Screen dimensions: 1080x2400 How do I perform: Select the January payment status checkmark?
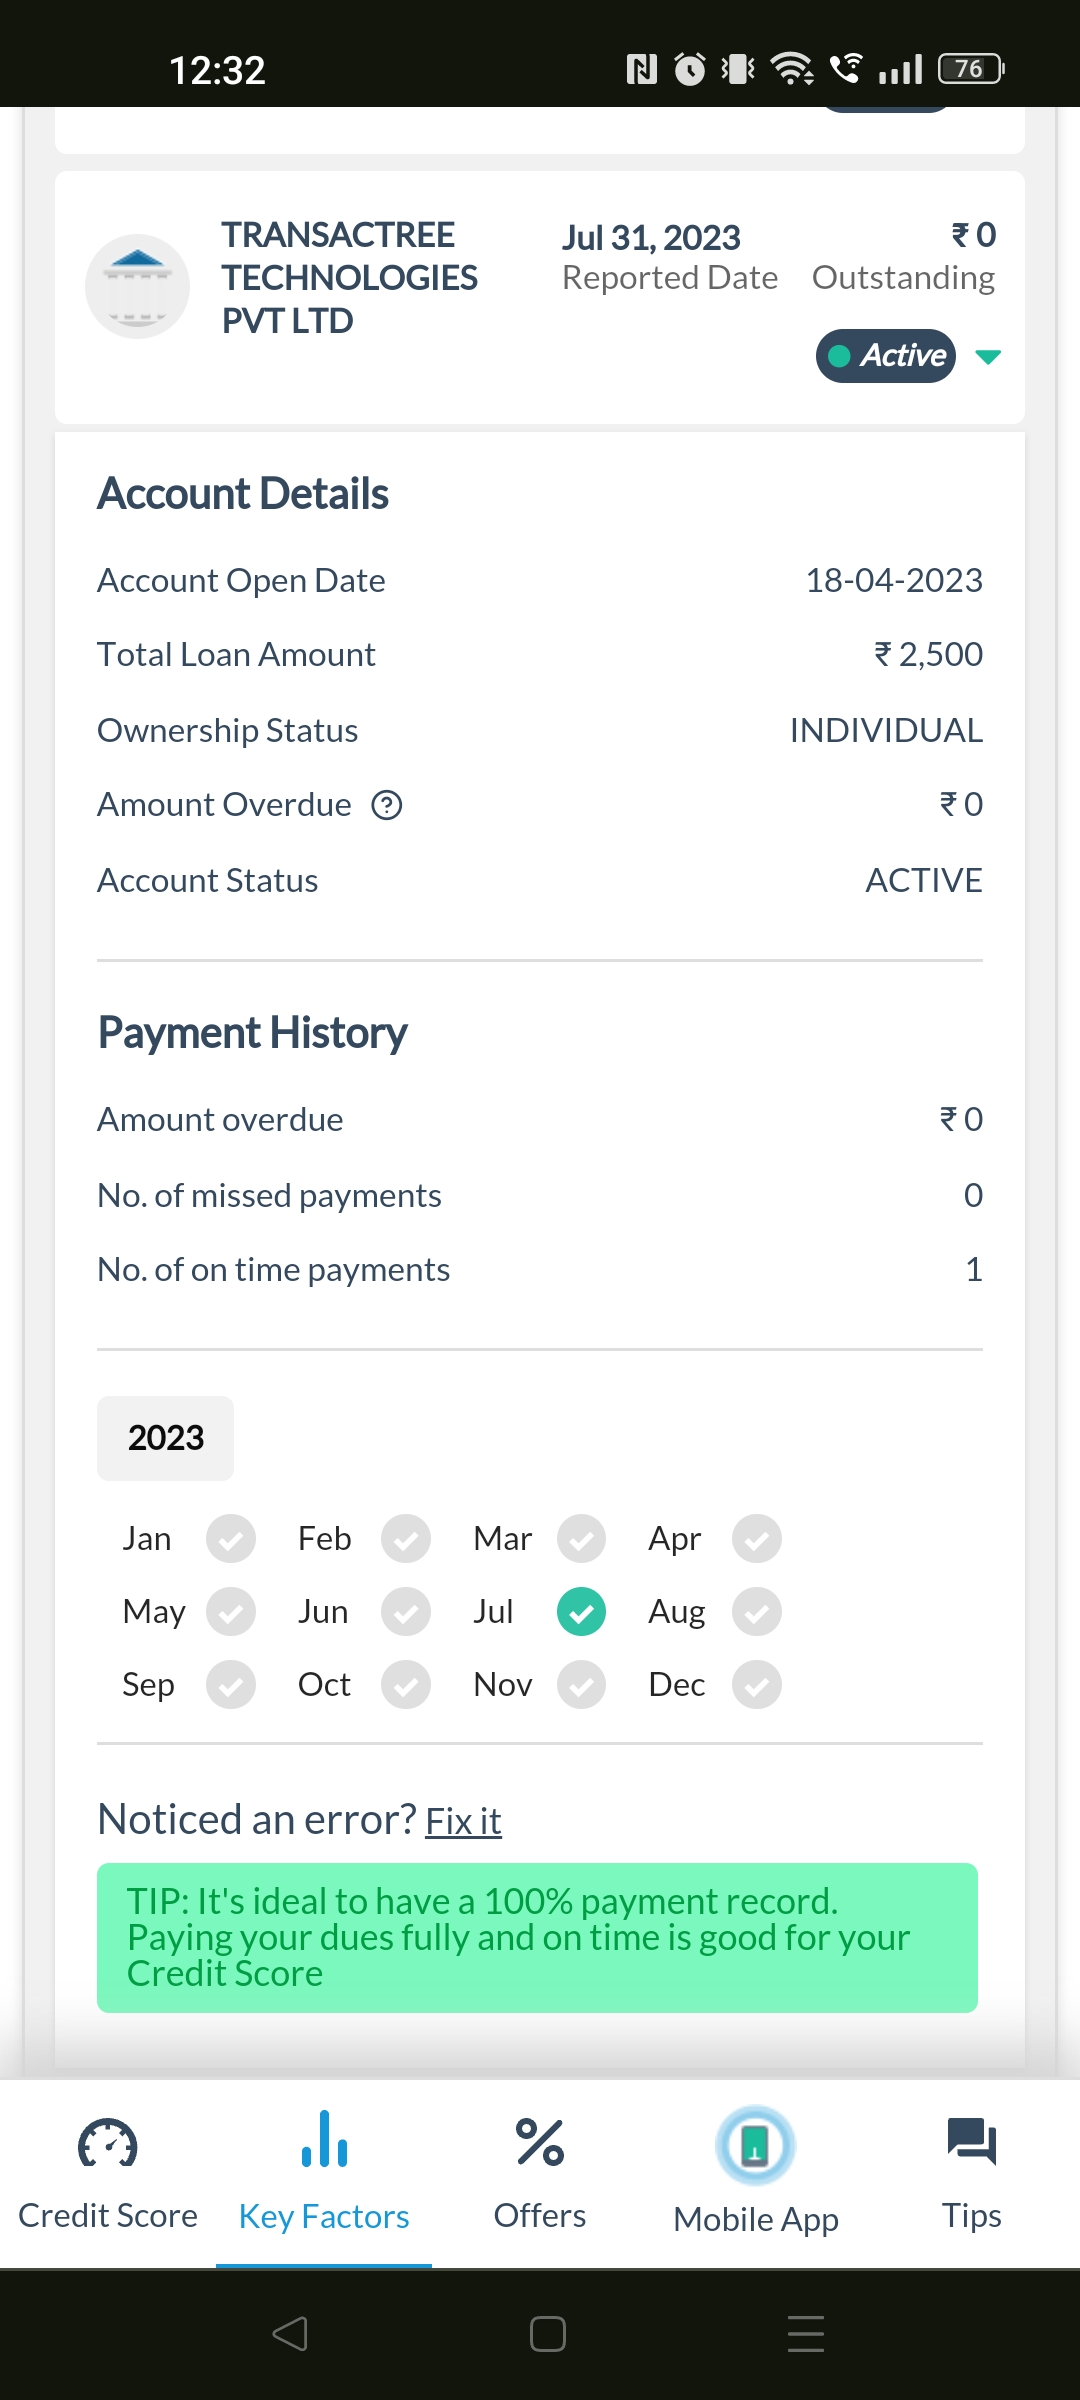tap(231, 1539)
